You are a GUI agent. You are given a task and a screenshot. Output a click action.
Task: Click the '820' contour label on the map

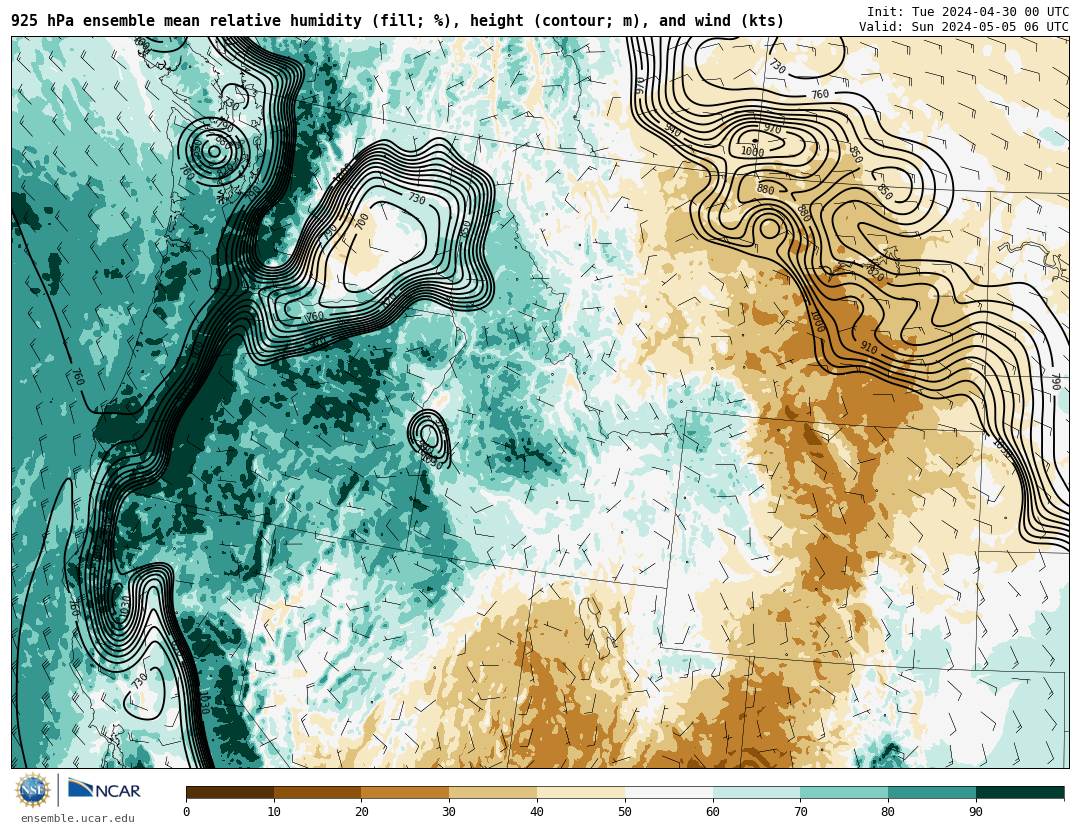tap(874, 274)
